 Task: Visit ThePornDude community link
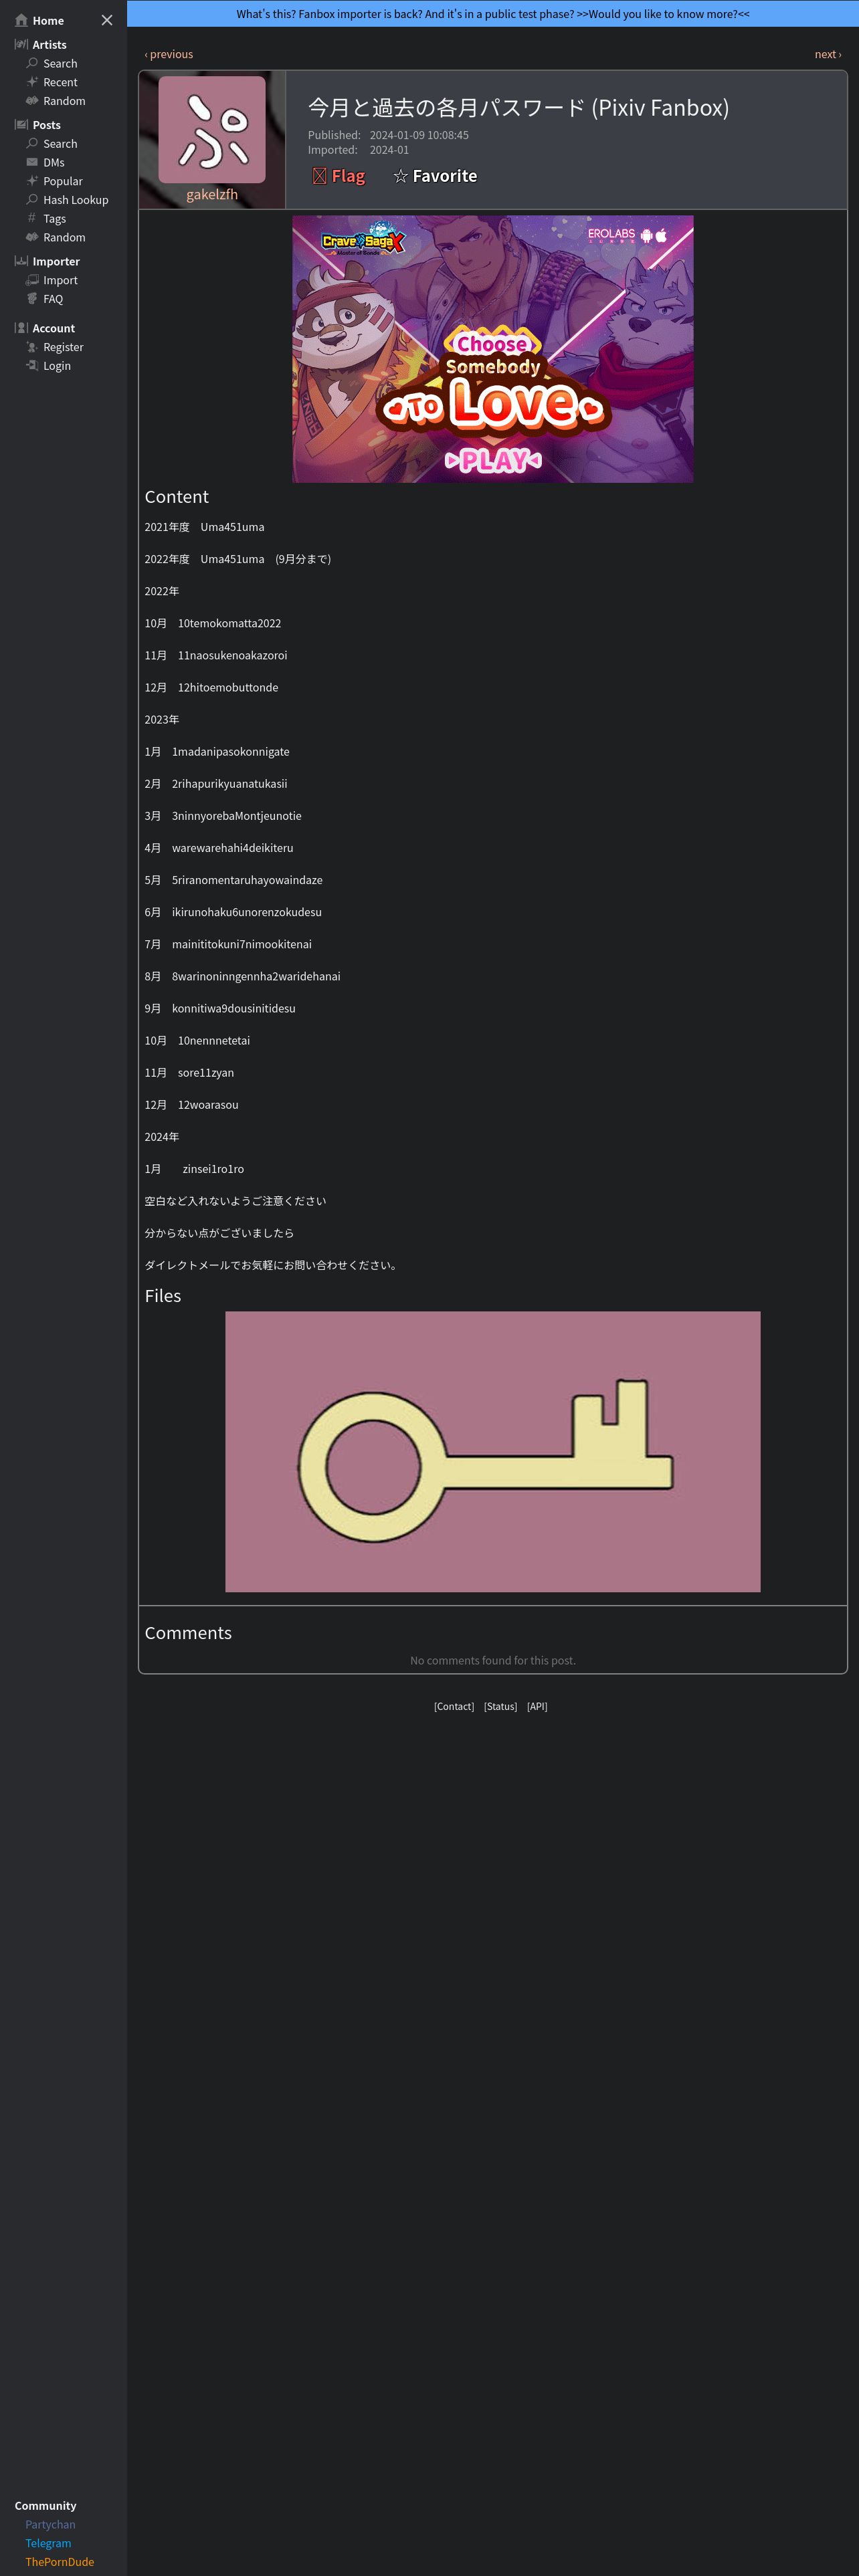(60, 2561)
